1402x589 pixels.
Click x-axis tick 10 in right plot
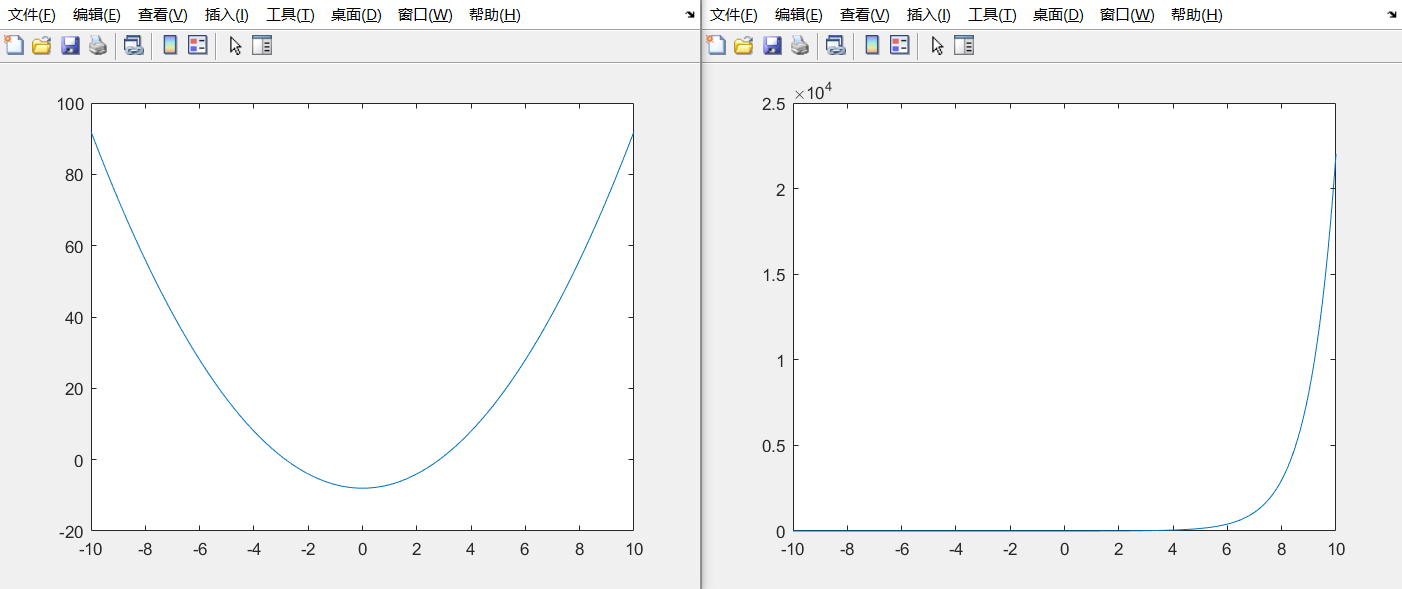tap(1335, 549)
